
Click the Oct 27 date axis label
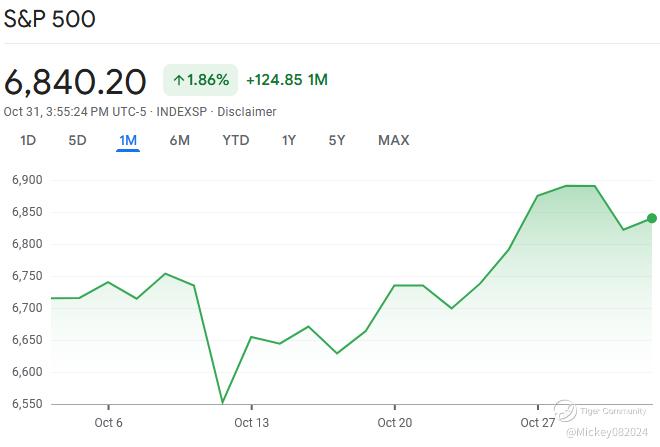tap(537, 422)
